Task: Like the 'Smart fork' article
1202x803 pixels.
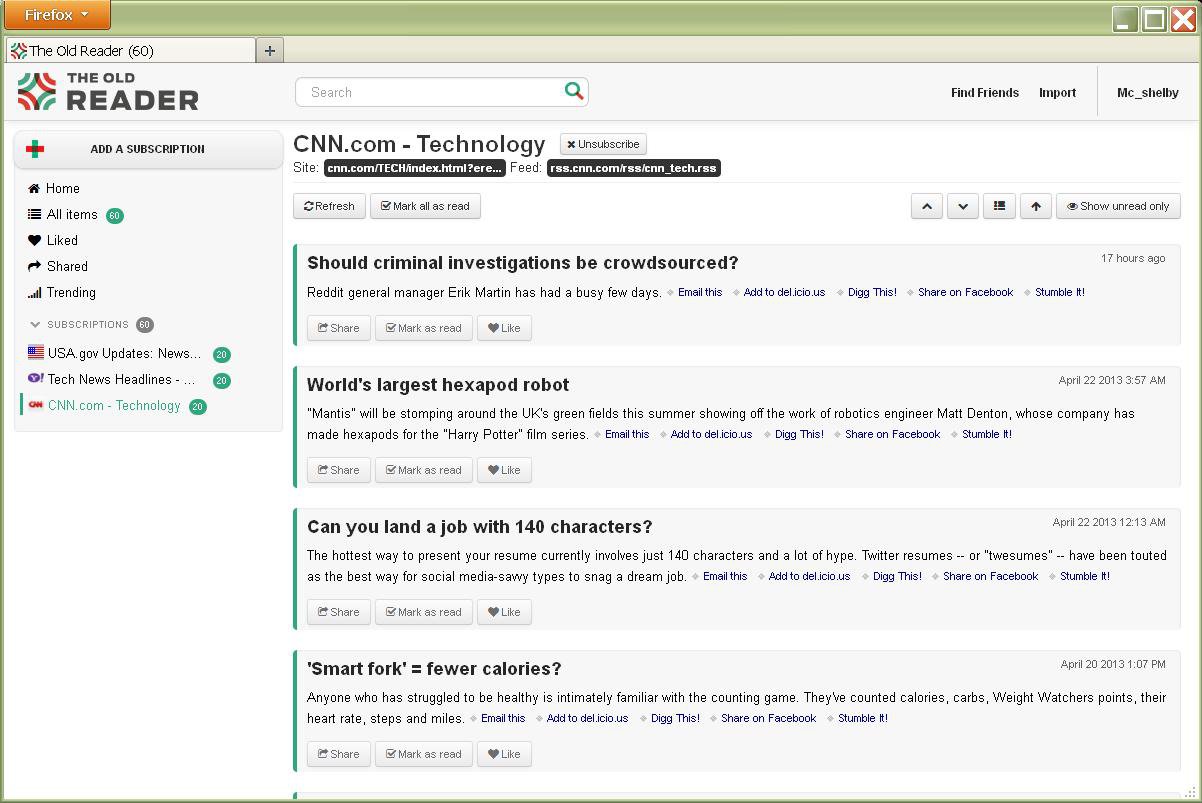Action: [504, 754]
